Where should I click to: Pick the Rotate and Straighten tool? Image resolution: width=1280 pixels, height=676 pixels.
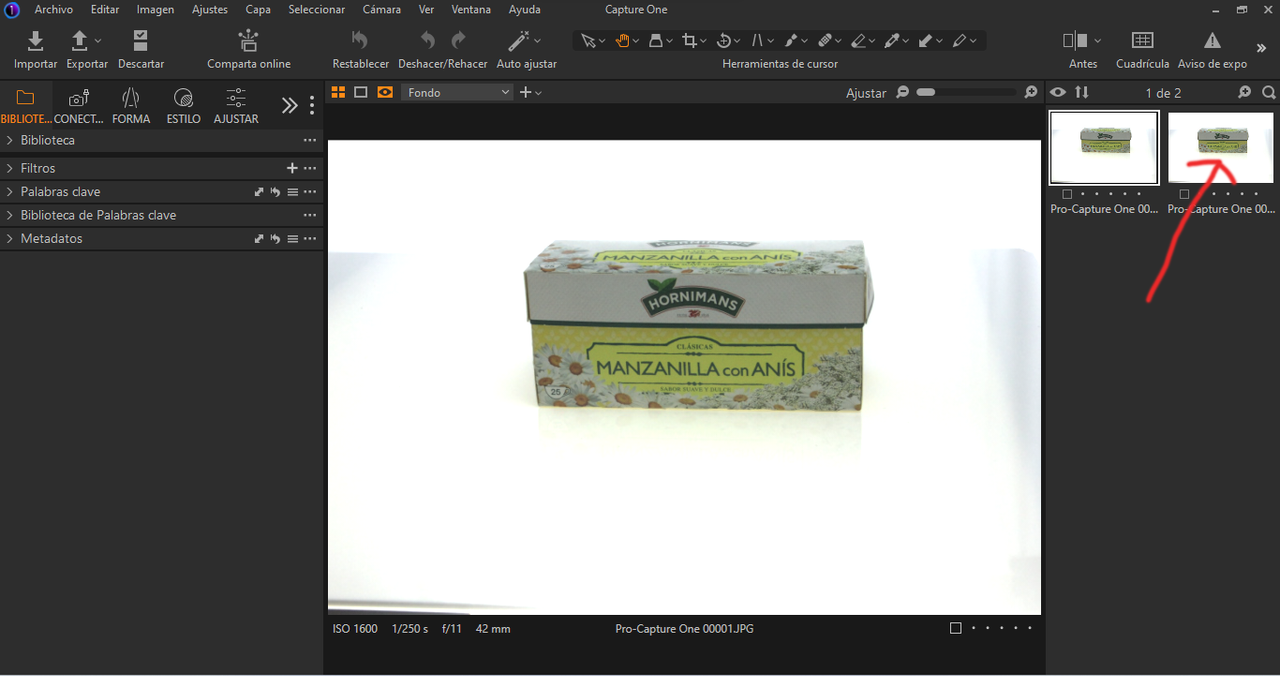pos(724,41)
